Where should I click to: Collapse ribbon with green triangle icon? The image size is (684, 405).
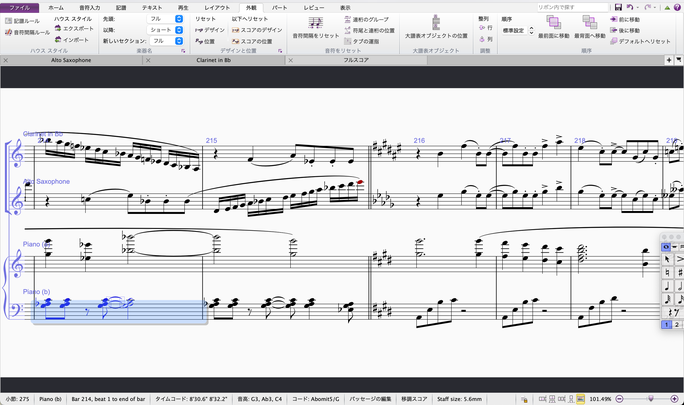tap(667, 7)
